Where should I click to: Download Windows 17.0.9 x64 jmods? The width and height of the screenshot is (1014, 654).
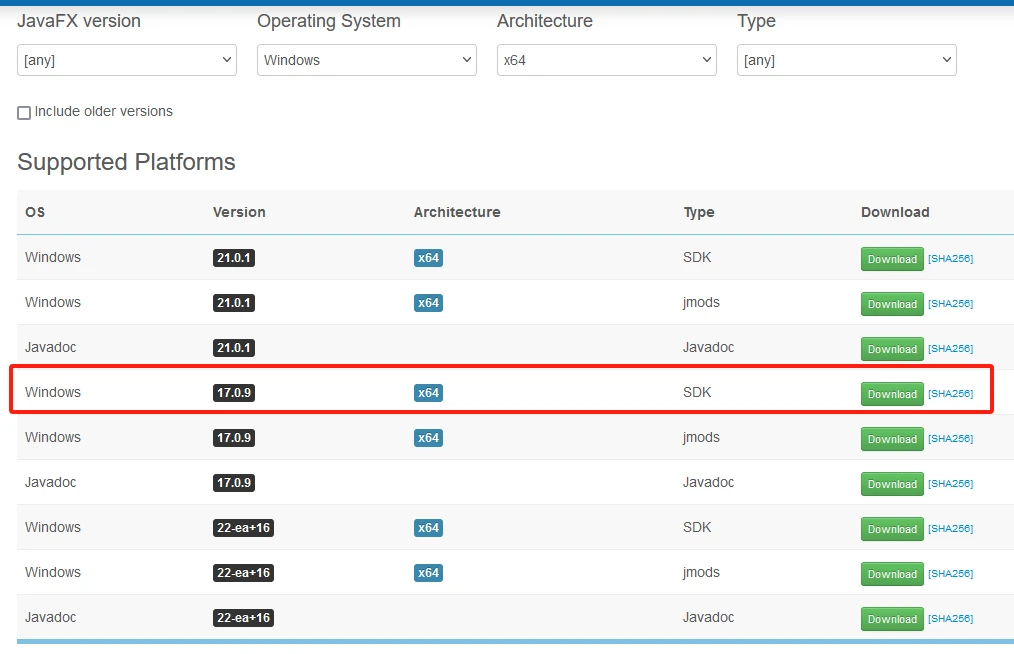point(892,439)
